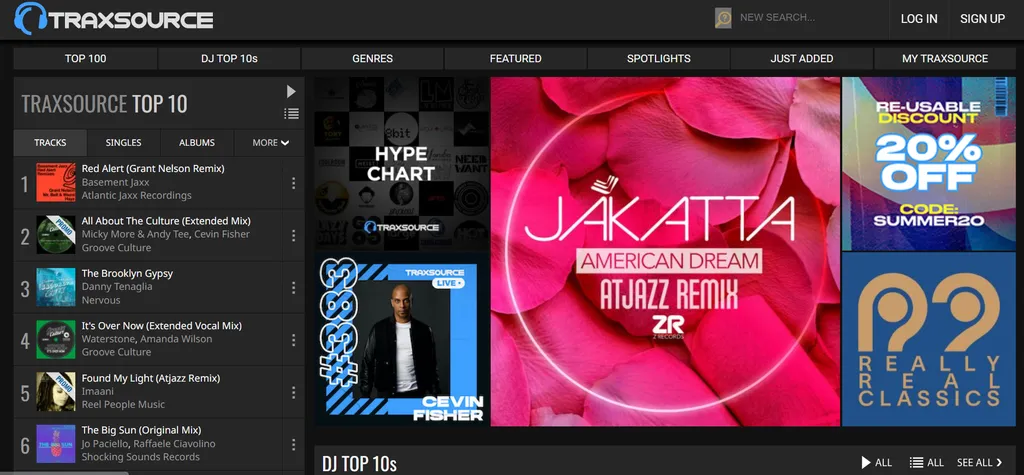This screenshot has height=475, width=1024.
Task: Open the DJ TOP 10s menu
Action: (x=229, y=58)
